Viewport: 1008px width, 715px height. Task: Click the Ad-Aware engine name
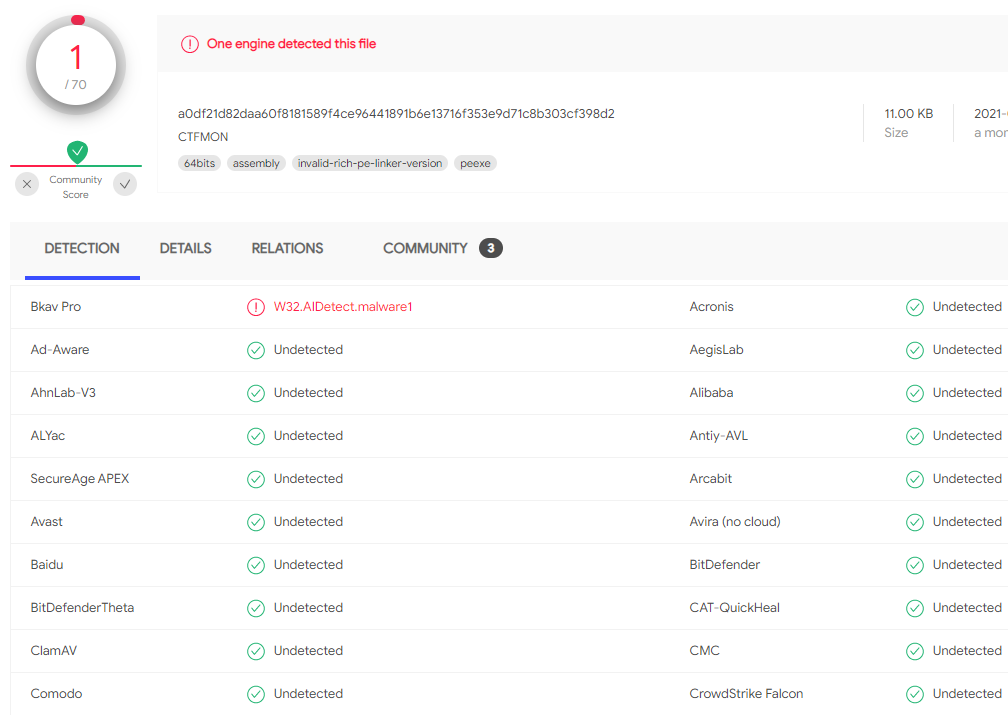60,350
